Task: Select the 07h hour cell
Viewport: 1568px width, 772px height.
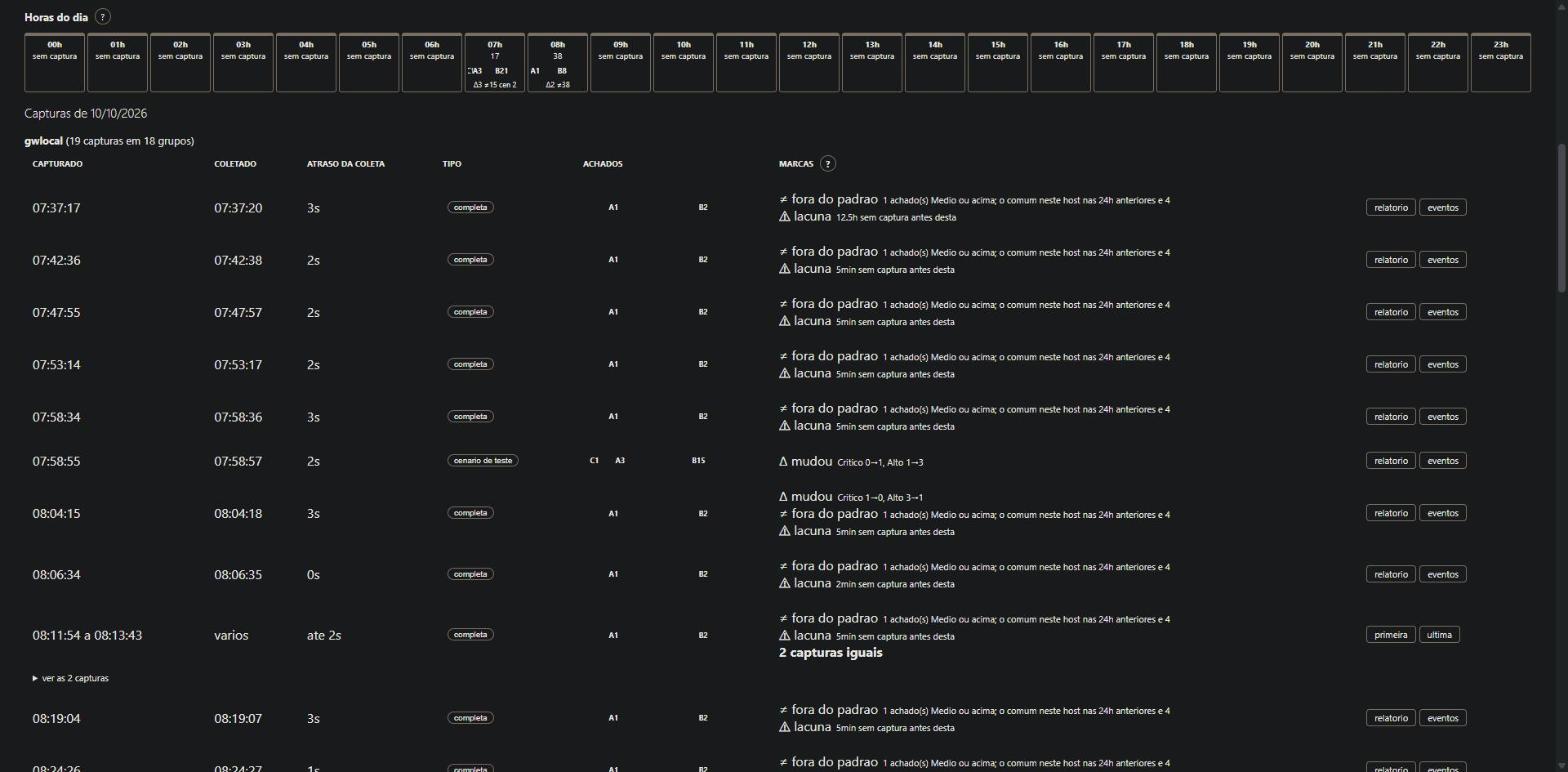Action: [x=495, y=63]
